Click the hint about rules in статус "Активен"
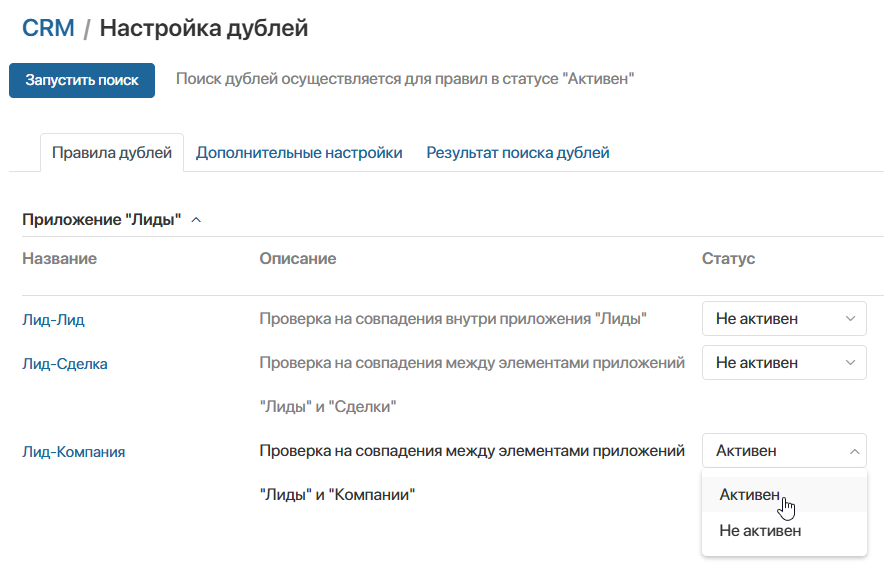Viewport: 884px width, 567px height. [405, 79]
